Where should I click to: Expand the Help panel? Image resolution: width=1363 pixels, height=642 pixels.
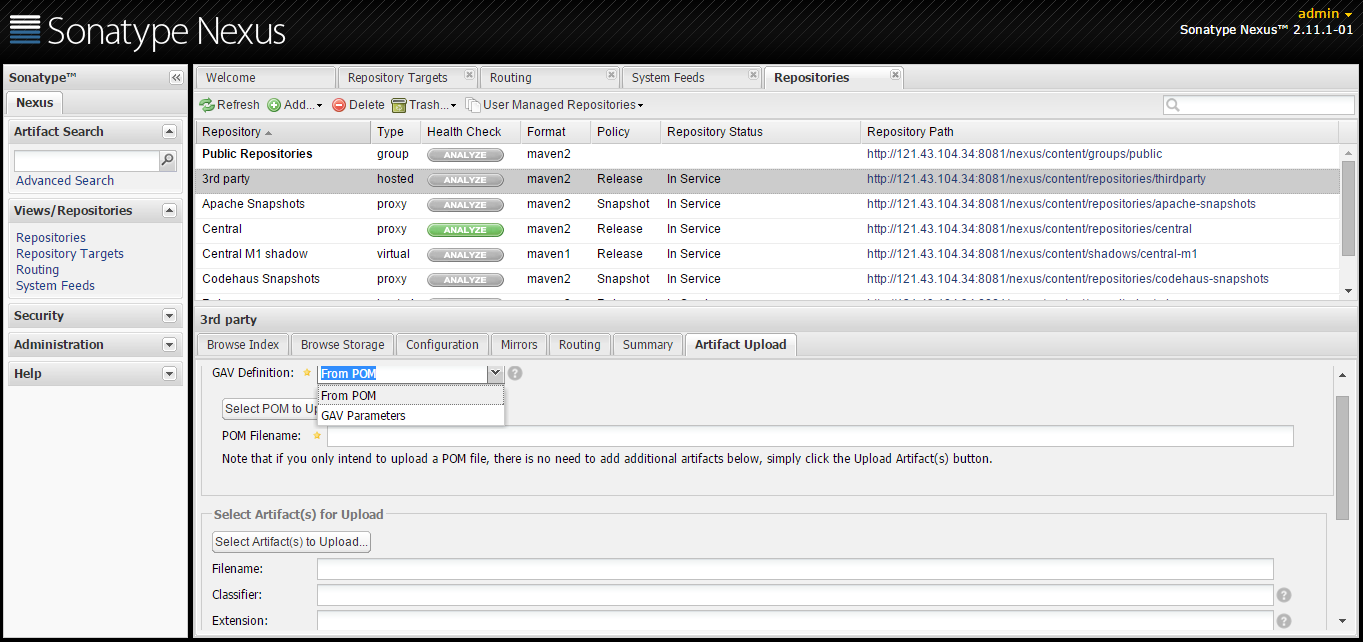(x=169, y=374)
